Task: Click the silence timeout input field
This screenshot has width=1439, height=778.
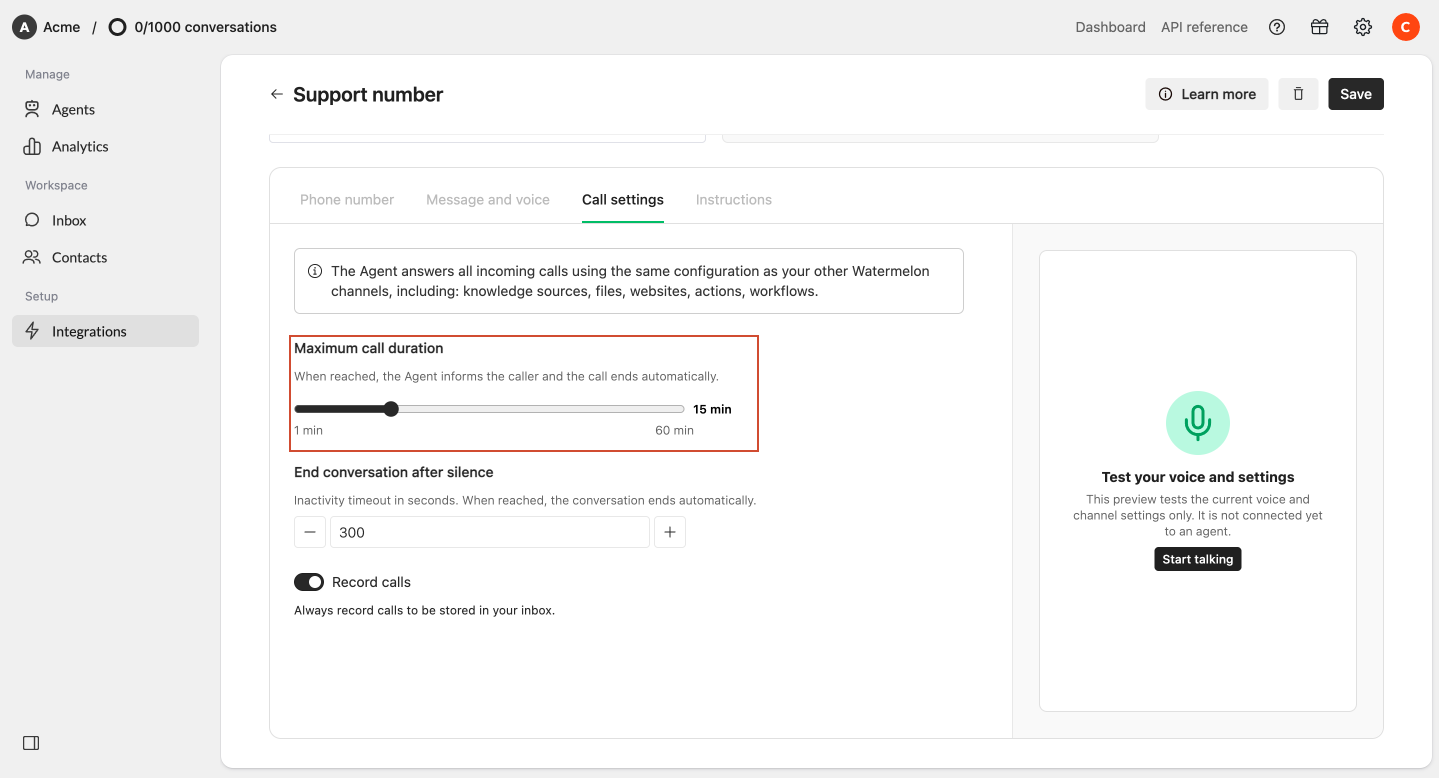Action: pyautogui.click(x=490, y=532)
